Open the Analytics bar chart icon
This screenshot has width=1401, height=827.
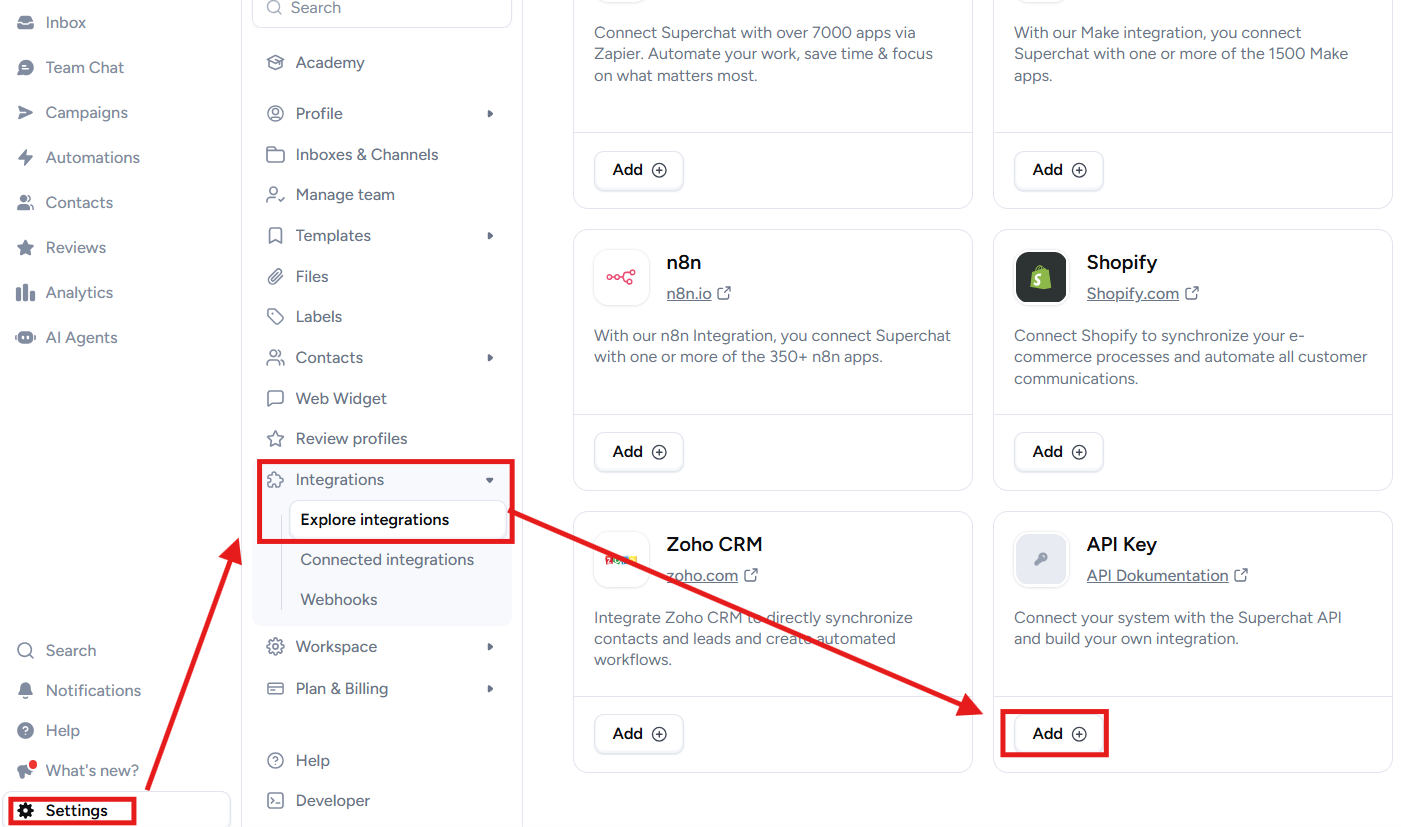(25, 293)
